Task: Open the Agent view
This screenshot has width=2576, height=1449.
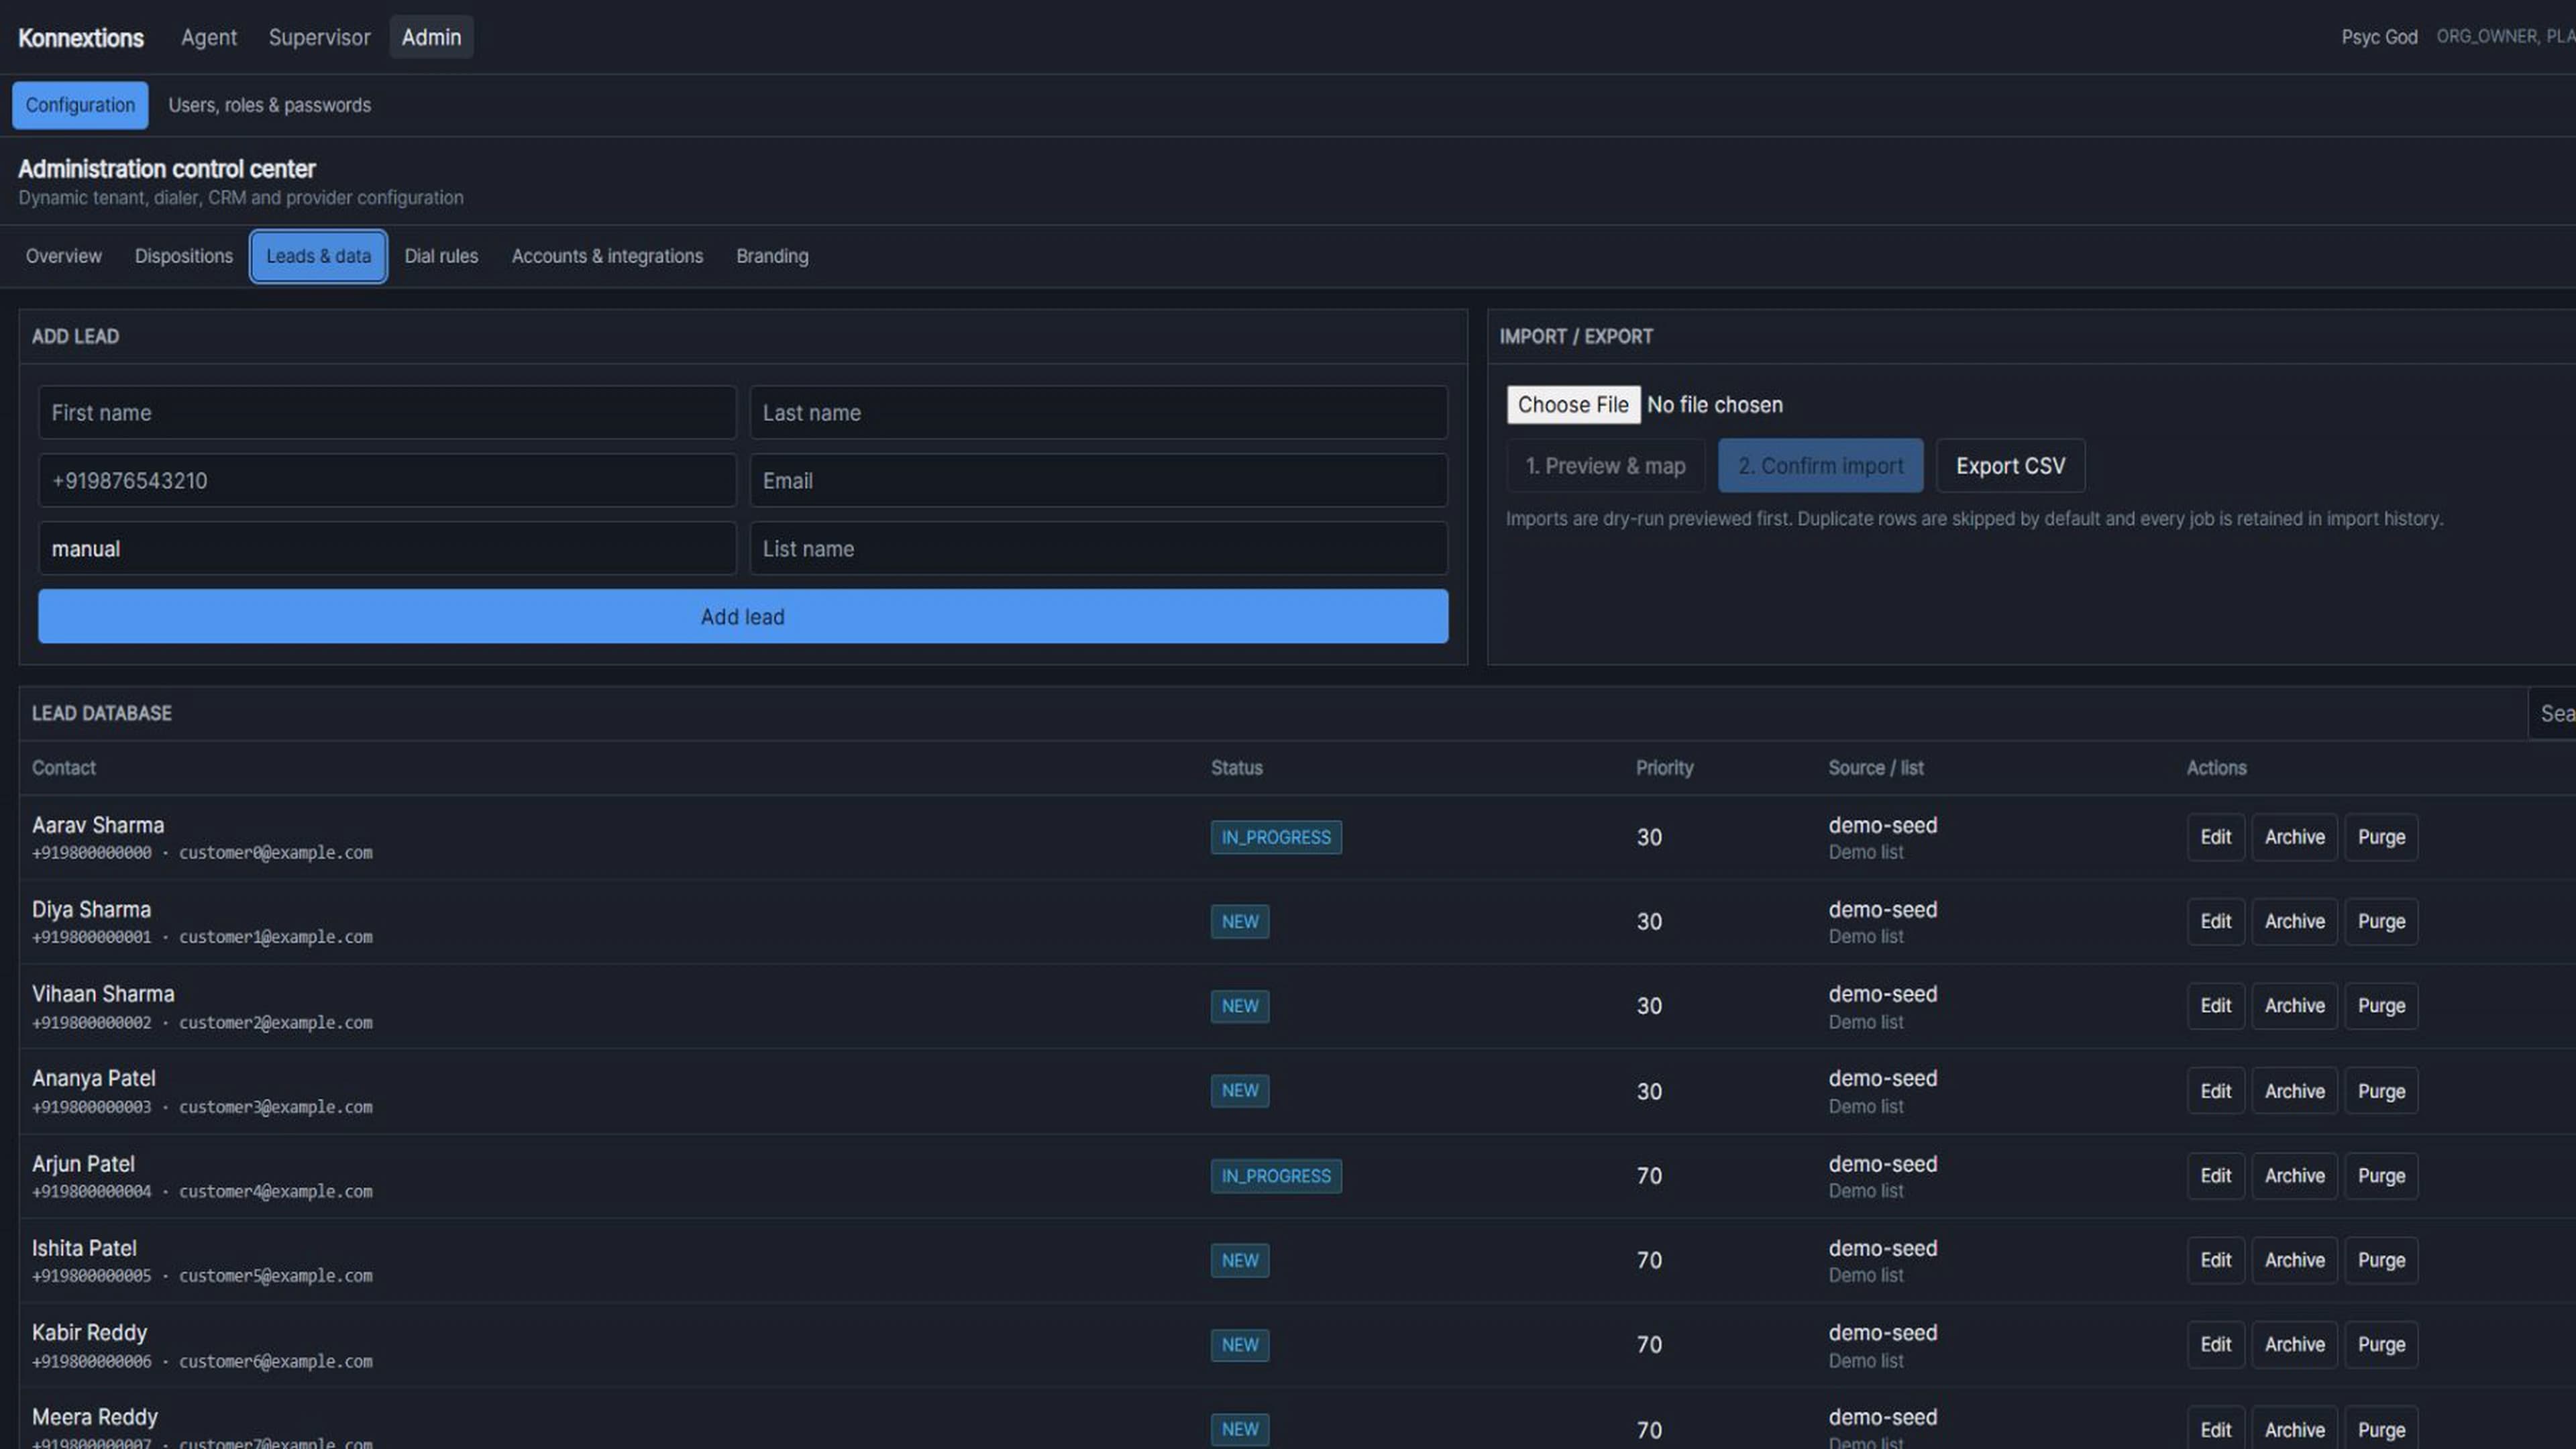Action: [x=208, y=37]
